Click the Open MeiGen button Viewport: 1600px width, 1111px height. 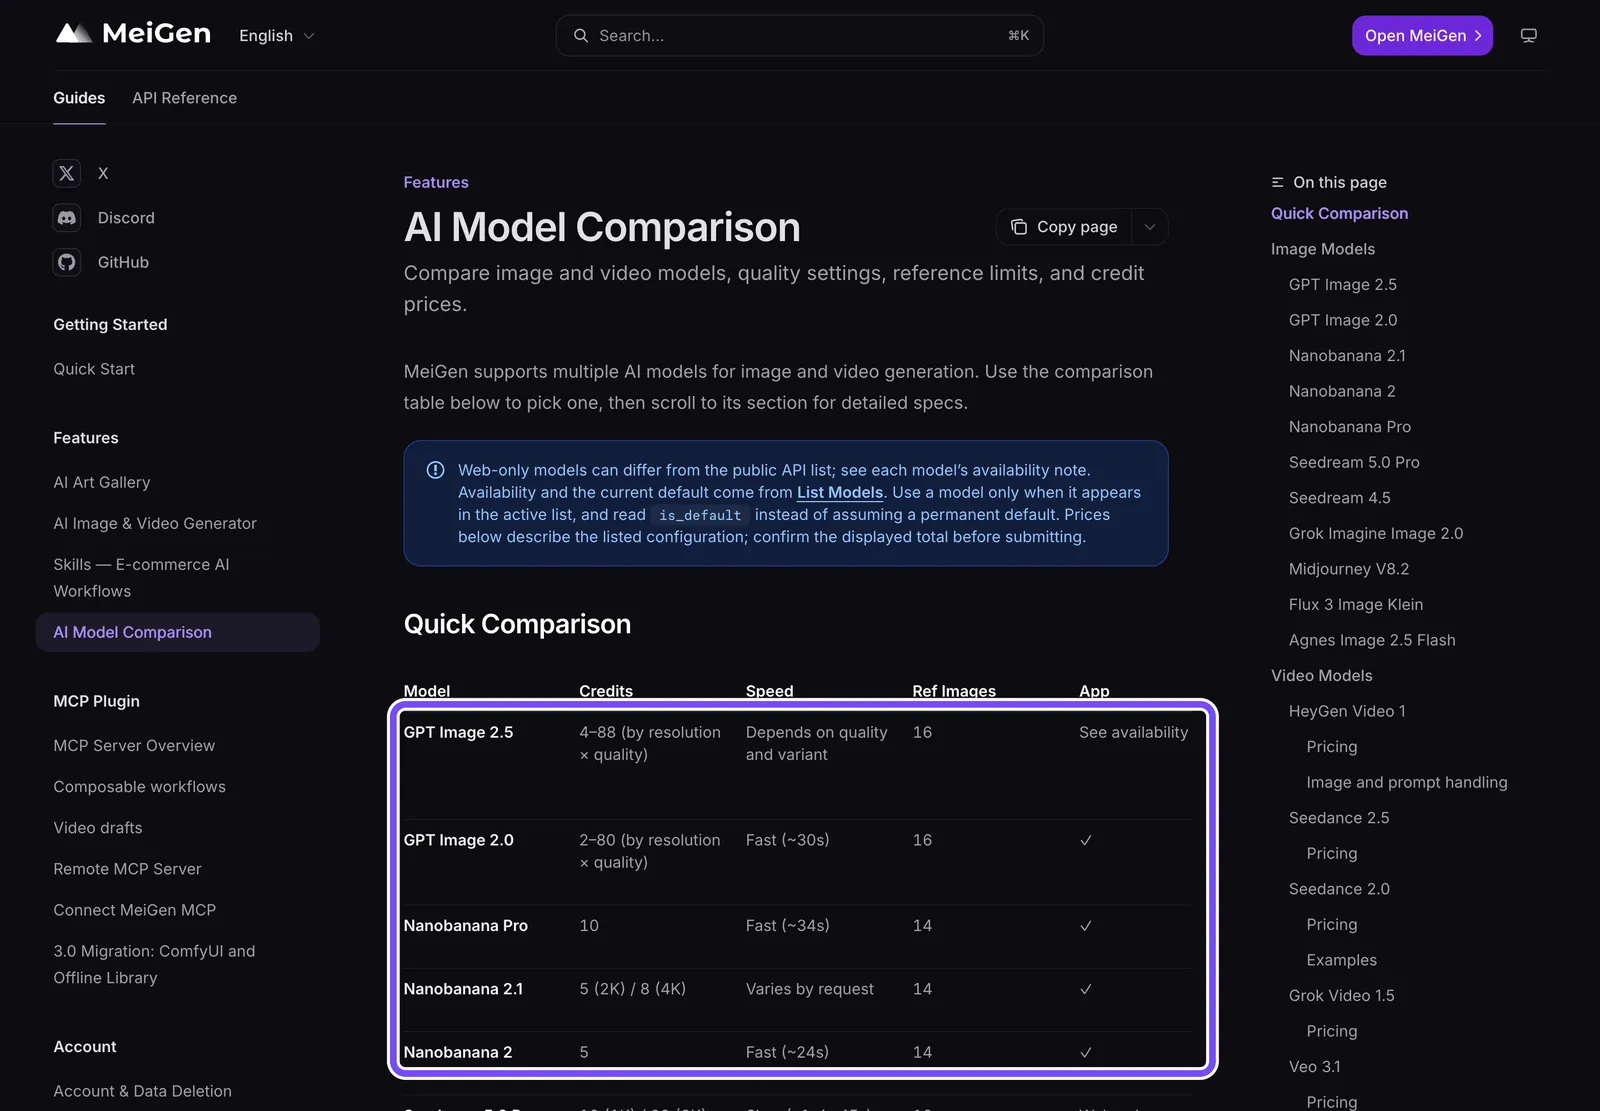(x=1422, y=35)
